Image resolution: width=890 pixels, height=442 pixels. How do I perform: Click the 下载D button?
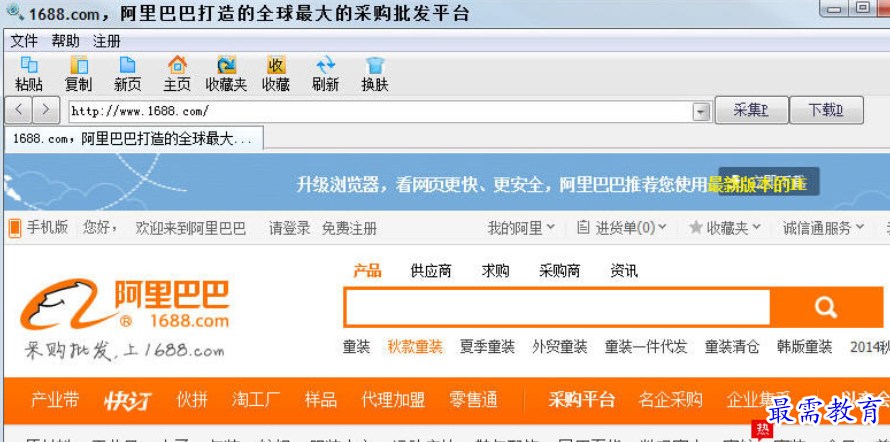(x=826, y=110)
